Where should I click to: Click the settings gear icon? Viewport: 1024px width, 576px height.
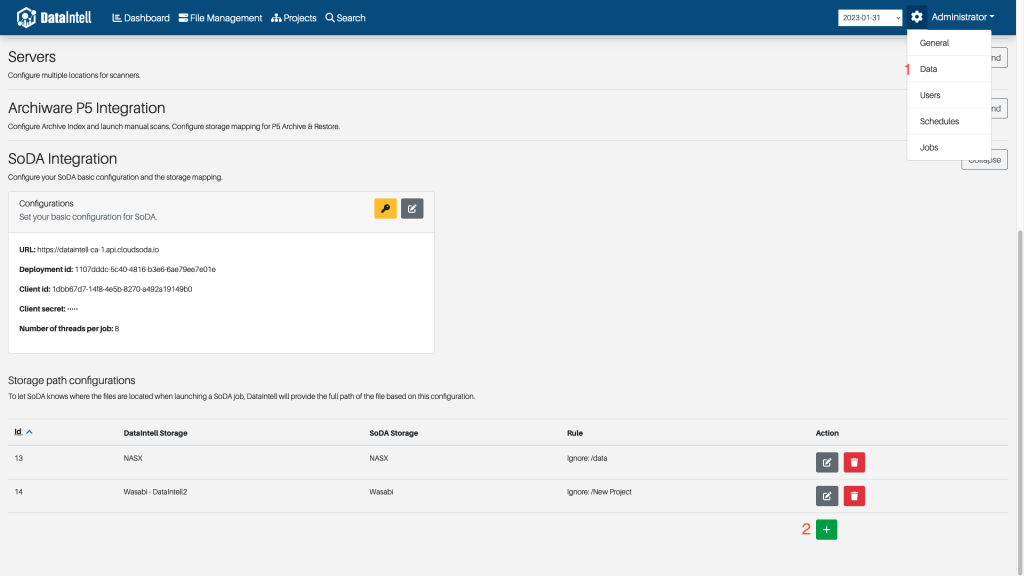pyautogui.click(x=917, y=17)
